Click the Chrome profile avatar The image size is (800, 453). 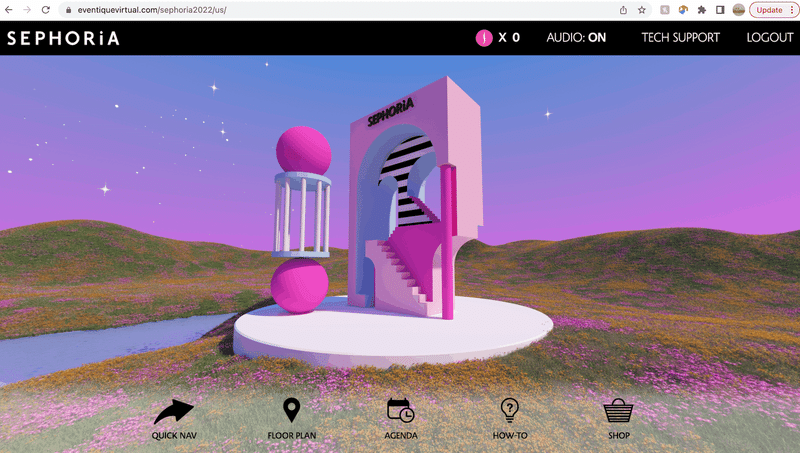coord(738,10)
